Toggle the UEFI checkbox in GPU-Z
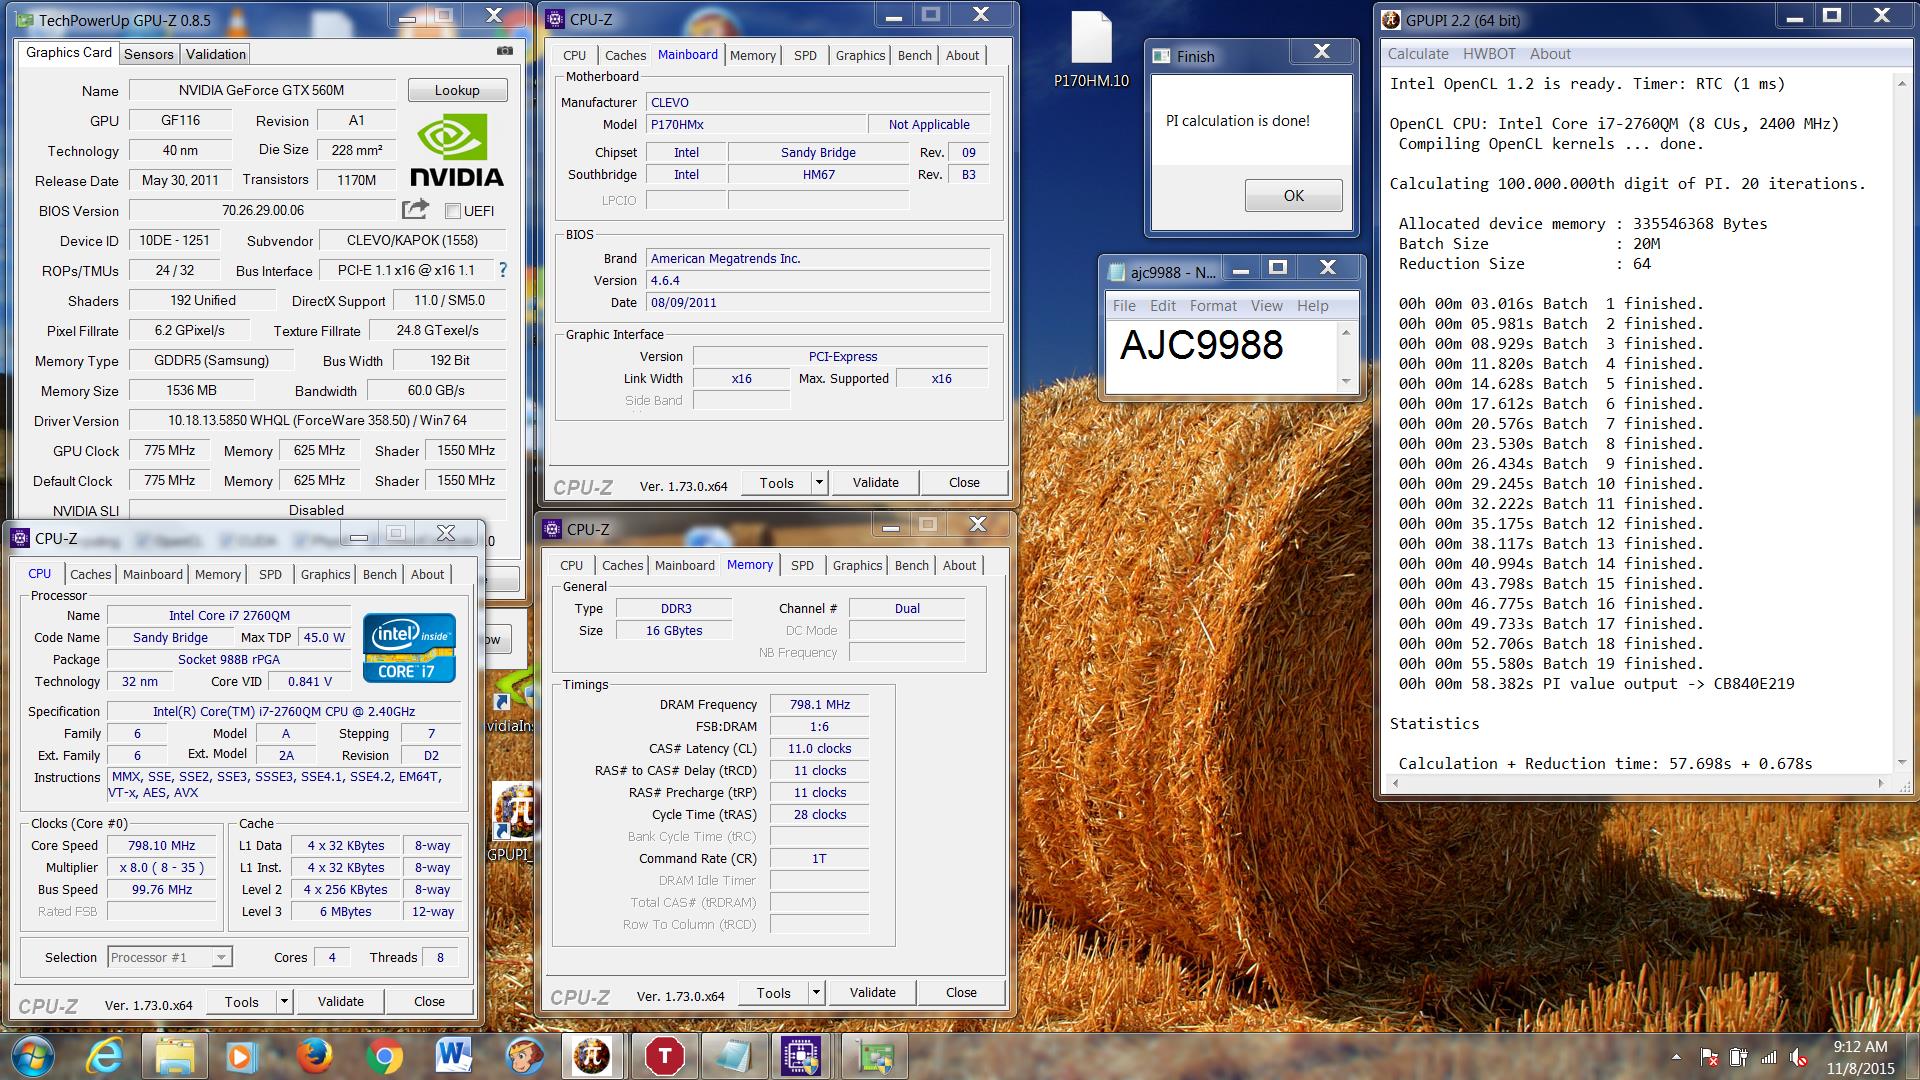 [453, 211]
